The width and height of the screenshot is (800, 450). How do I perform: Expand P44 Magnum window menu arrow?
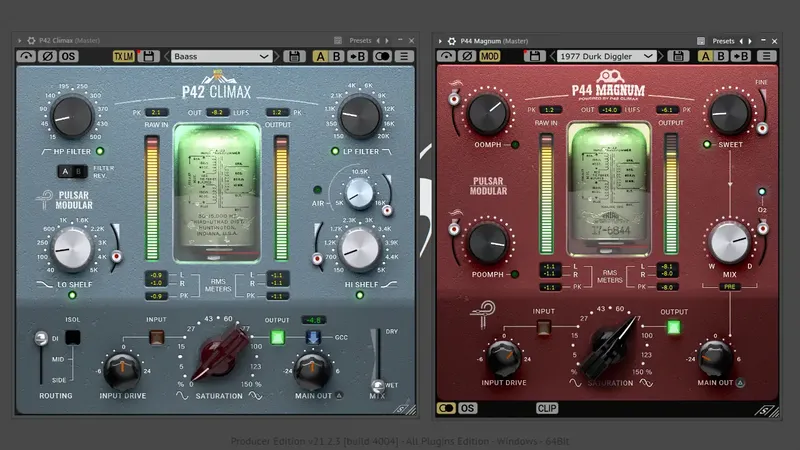pos(440,41)
